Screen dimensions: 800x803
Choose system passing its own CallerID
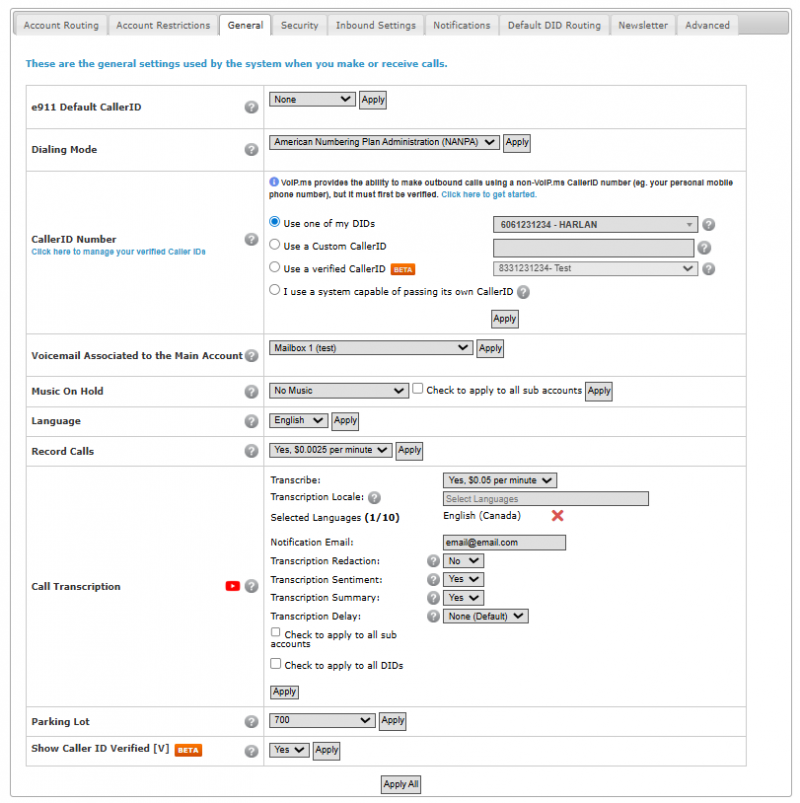(275, 290)
